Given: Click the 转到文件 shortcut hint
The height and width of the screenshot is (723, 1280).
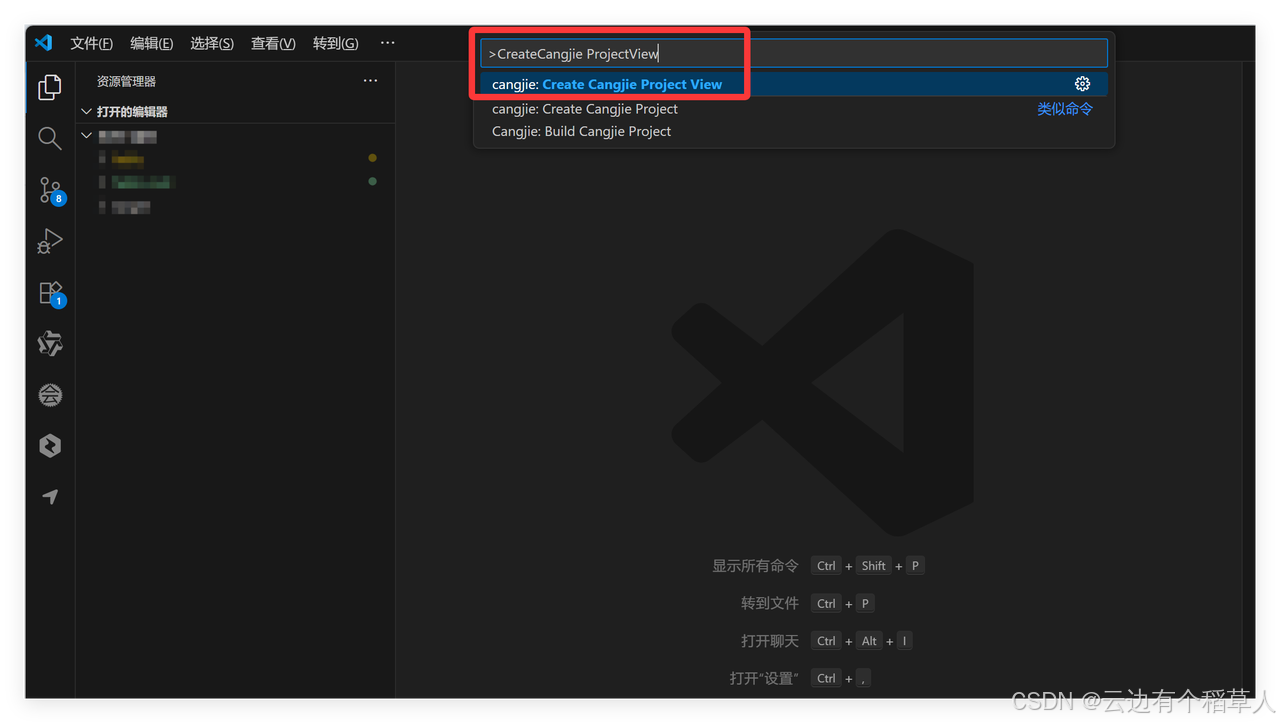Looking at the screenshot, I should tap(770, 603).
